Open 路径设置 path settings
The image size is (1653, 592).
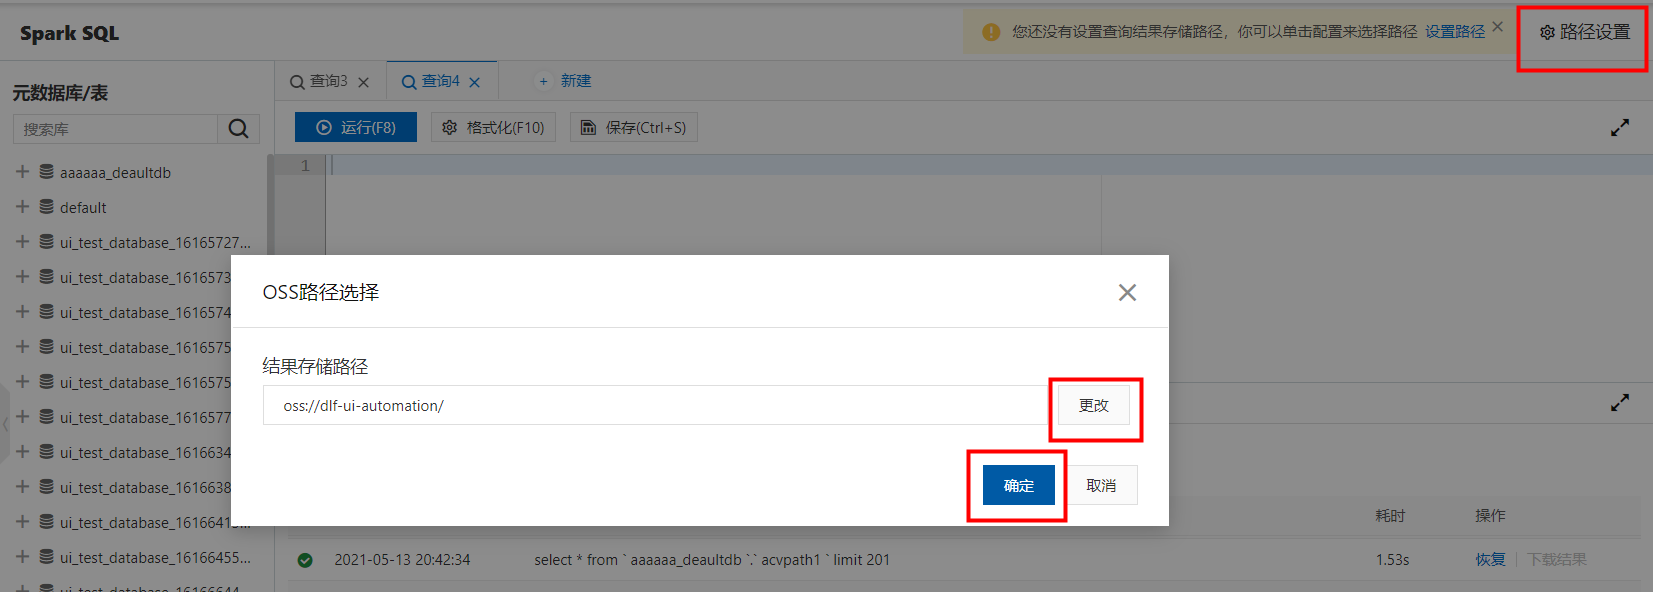click(x=1585, y=32)
